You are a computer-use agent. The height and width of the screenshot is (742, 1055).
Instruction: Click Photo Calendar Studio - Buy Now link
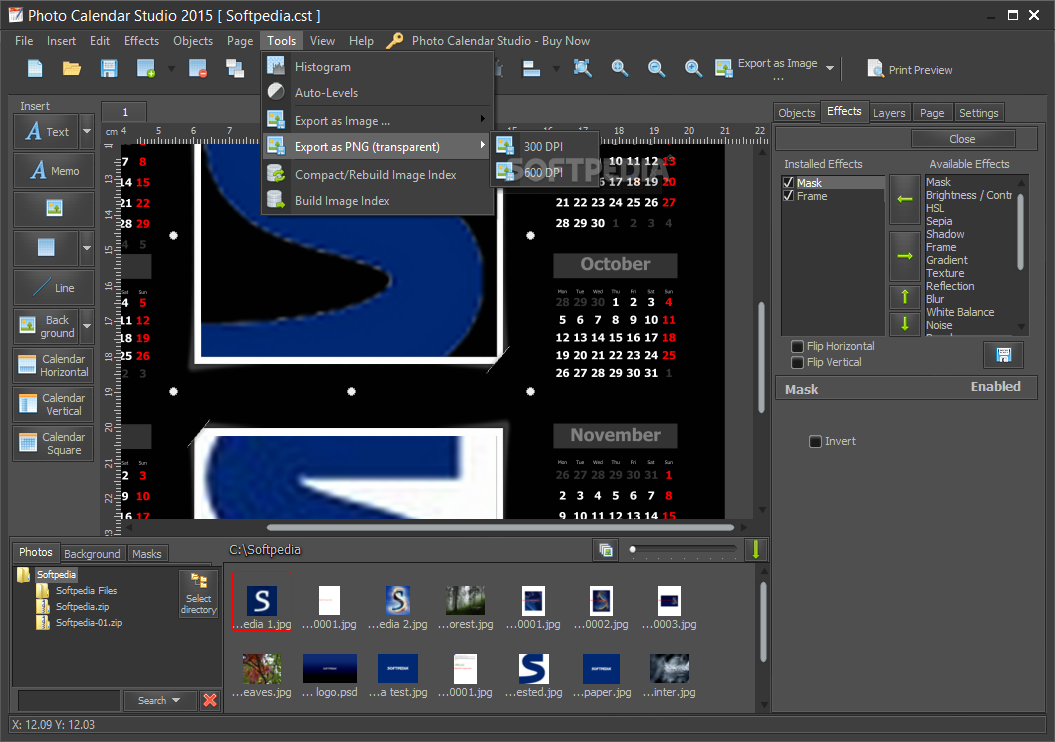pyautogui.click(x=501, y=41)
